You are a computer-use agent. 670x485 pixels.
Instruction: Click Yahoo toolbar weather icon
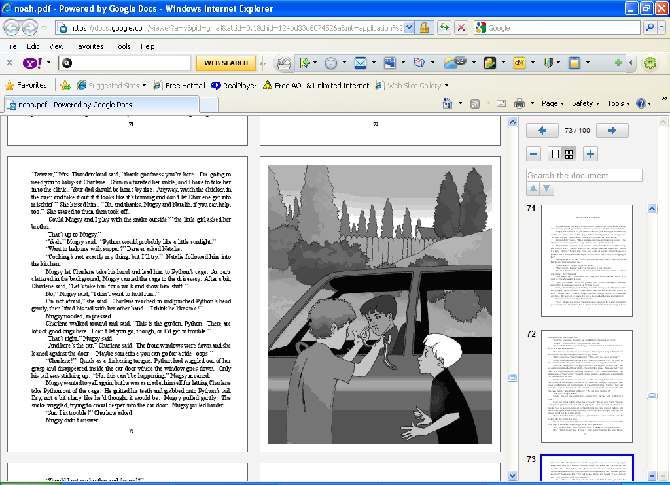[455, 63]
